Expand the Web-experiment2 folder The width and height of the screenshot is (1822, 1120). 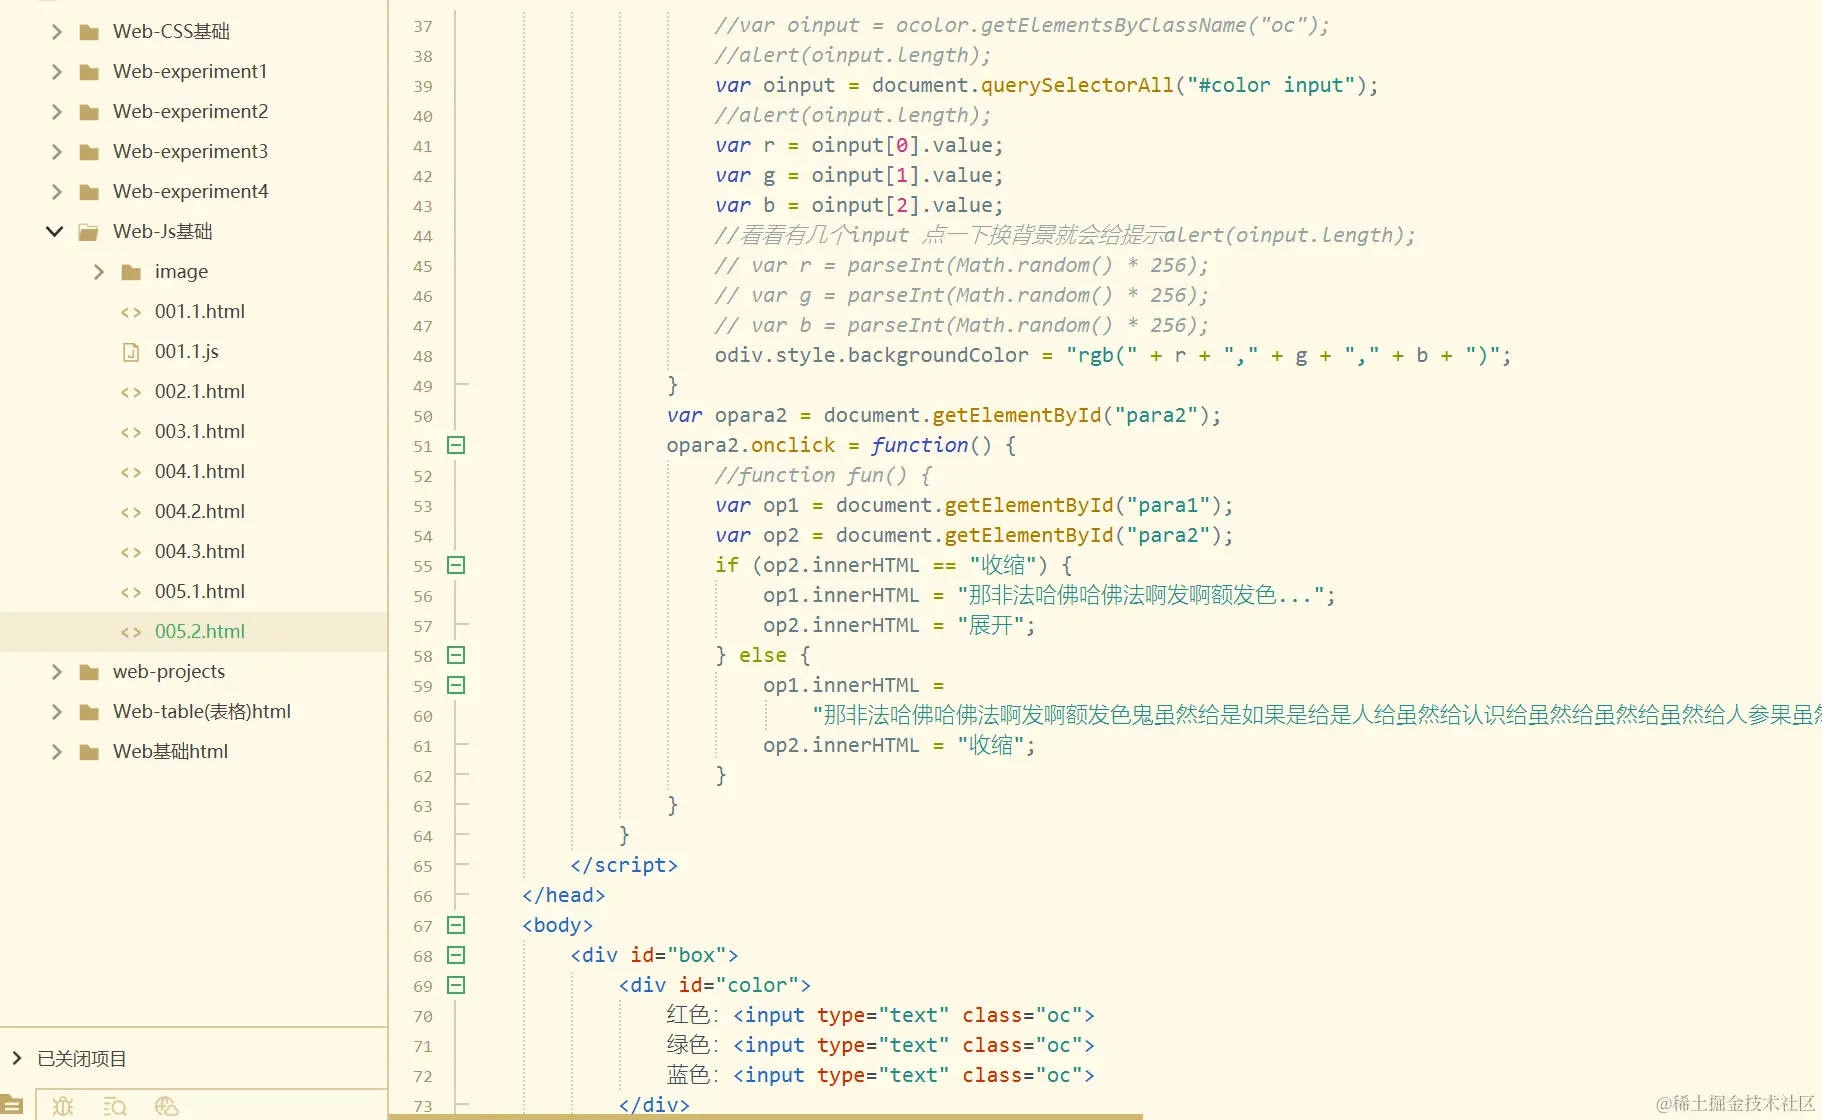pos(56,112)
